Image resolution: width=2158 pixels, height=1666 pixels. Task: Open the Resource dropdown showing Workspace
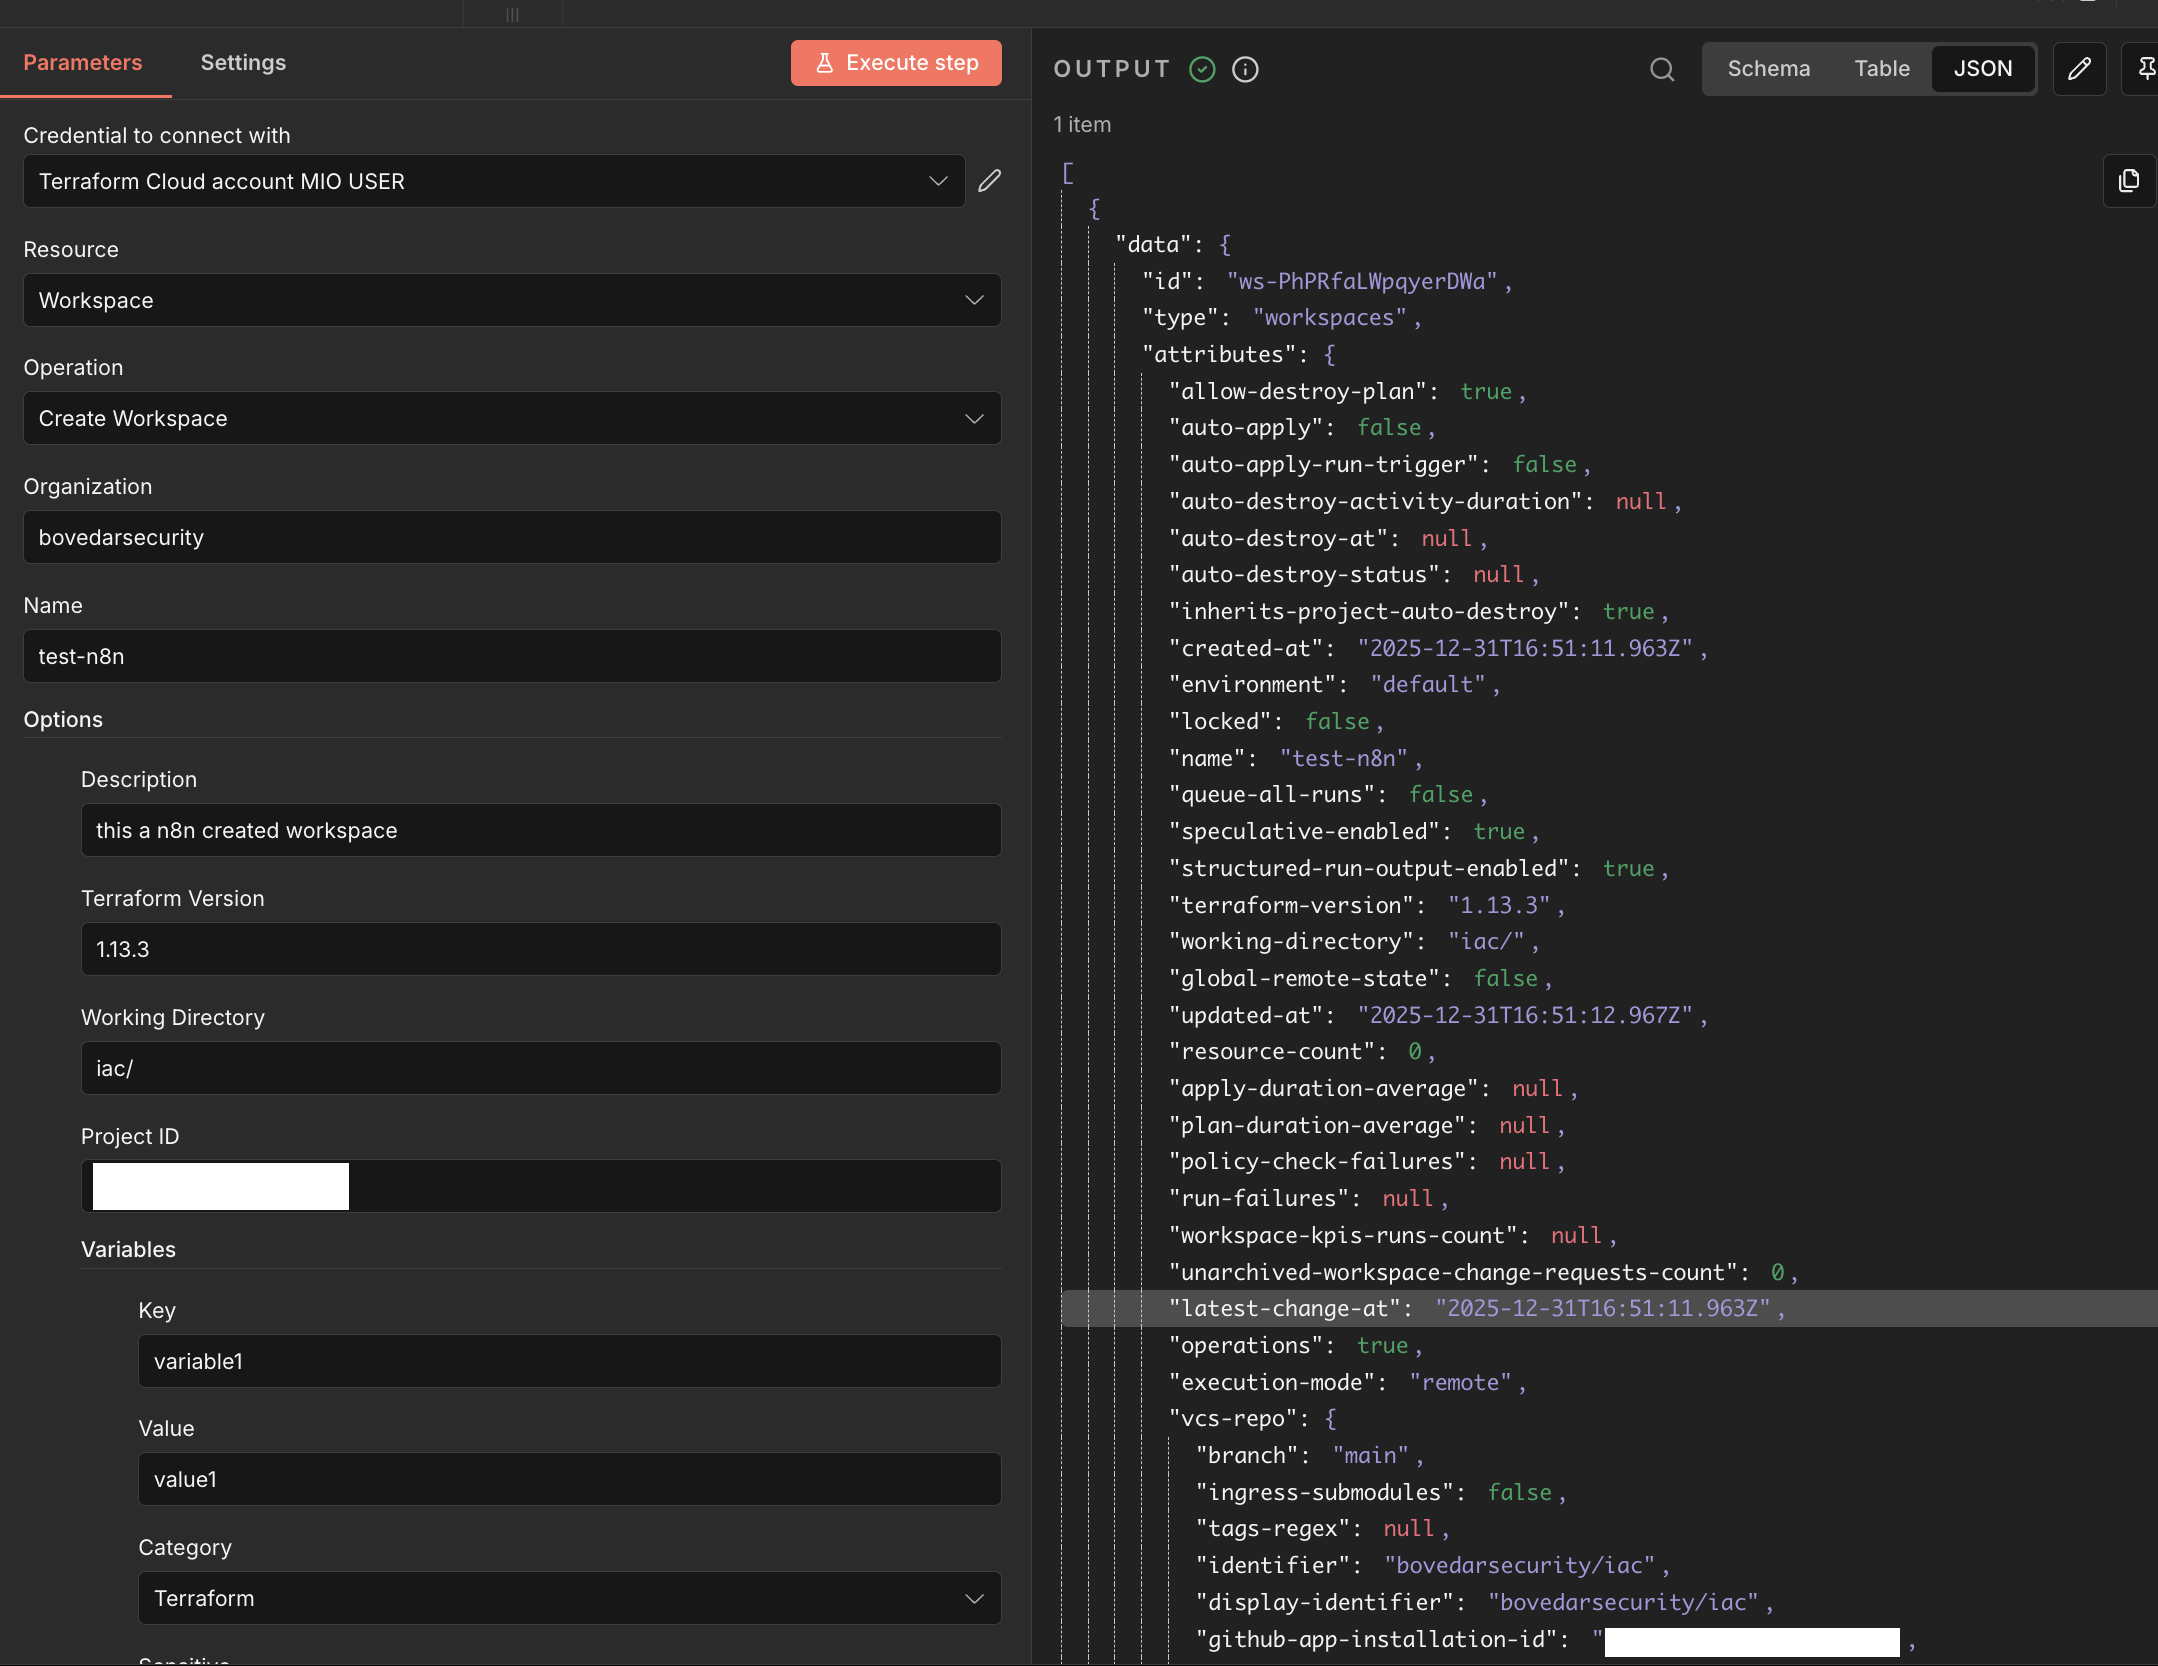pos(512,300)
